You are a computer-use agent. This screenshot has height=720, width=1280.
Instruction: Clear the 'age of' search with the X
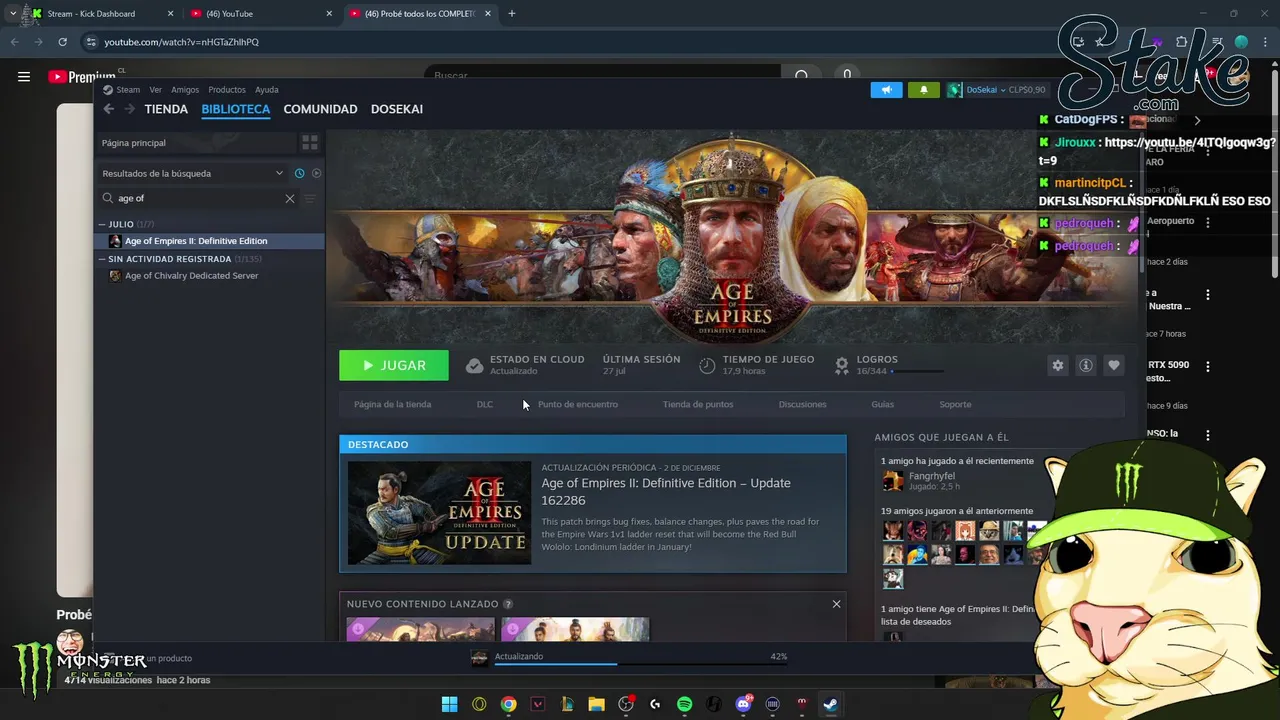(290, 198)
